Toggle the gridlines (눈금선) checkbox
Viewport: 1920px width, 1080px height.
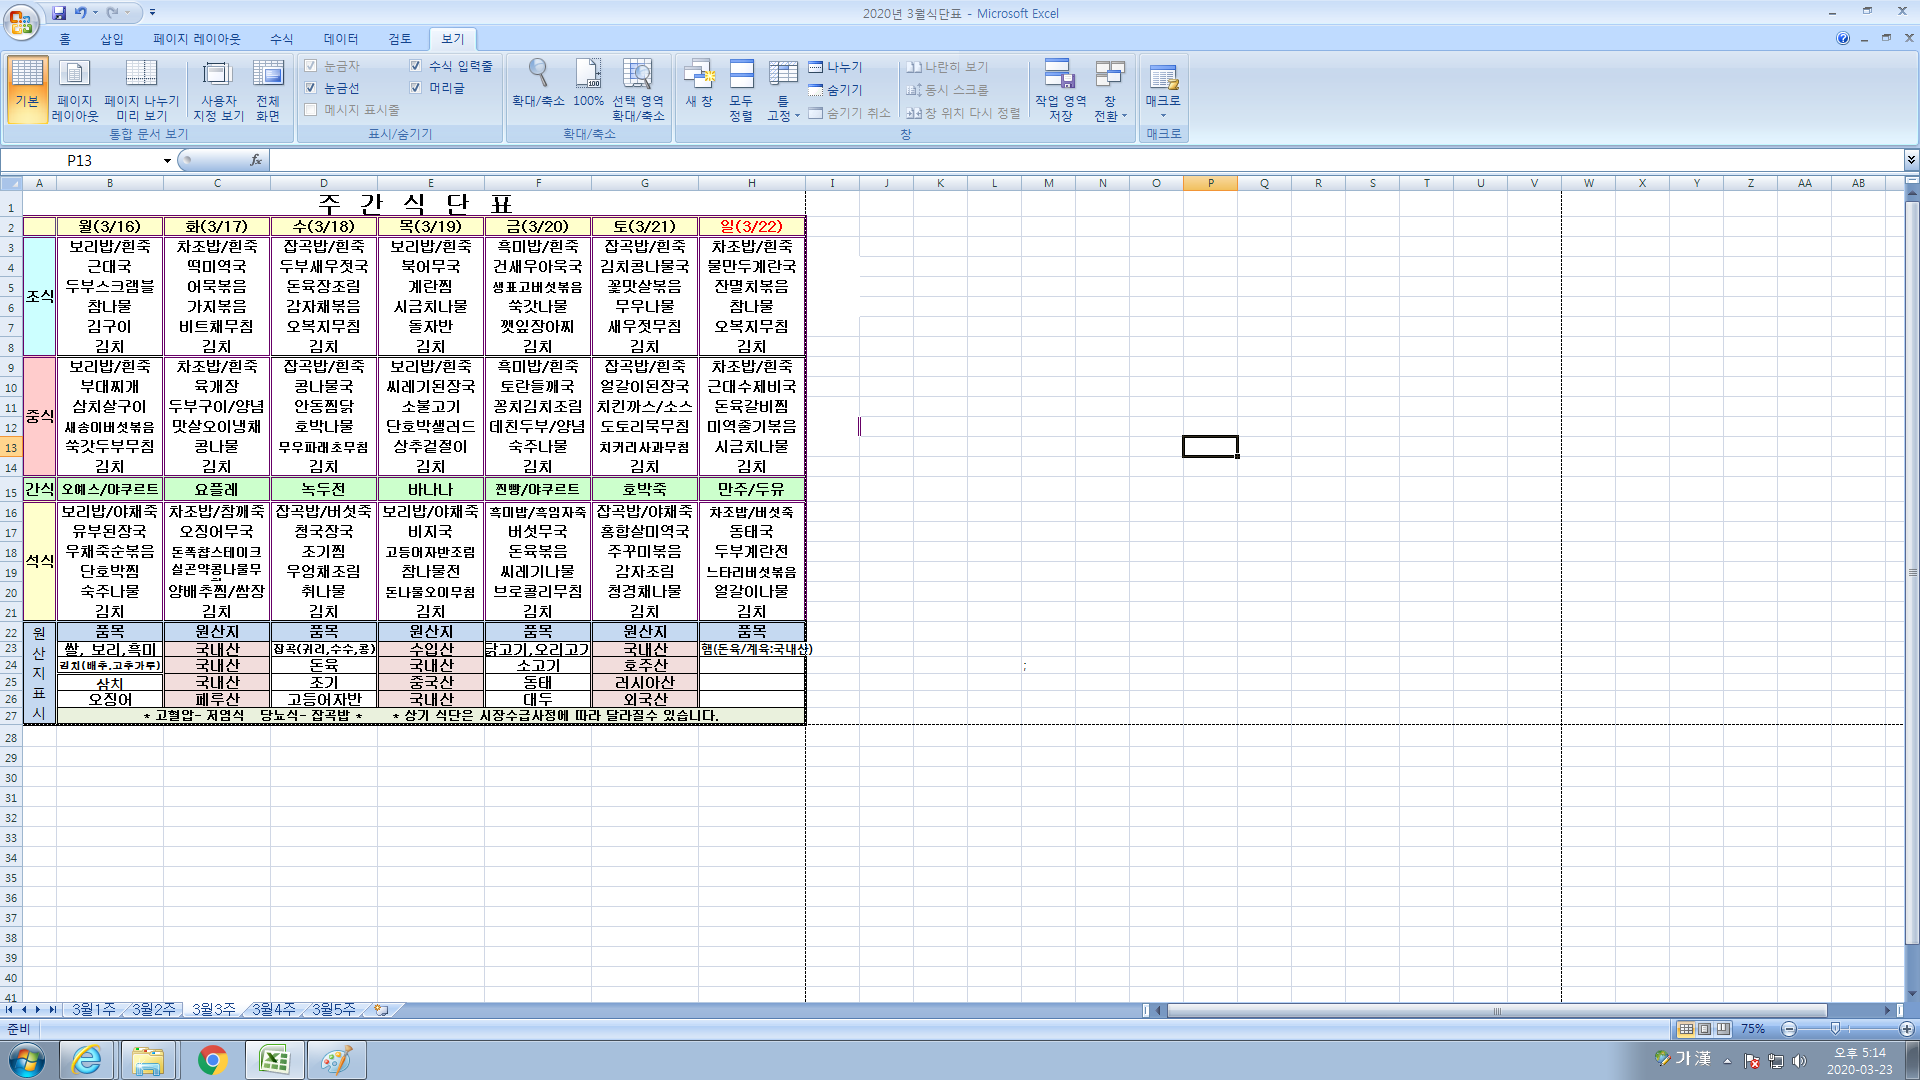pos(311,88)
